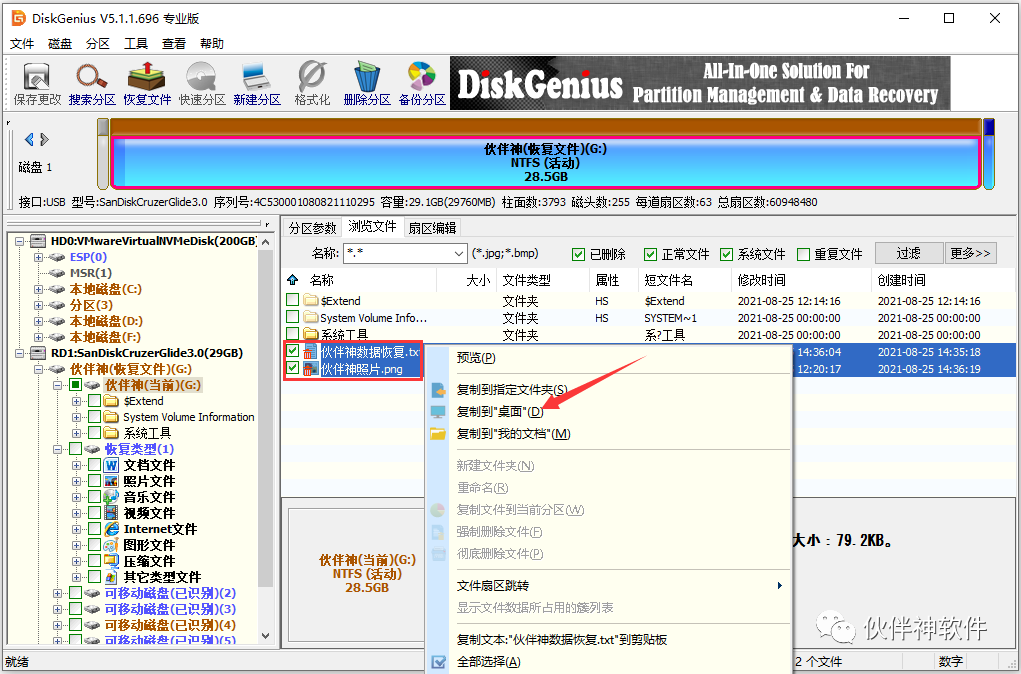Click the Internet文件 icon in tree
Image resolution: width=1021 pixels, height=674 pixels.
click(111, 529)
